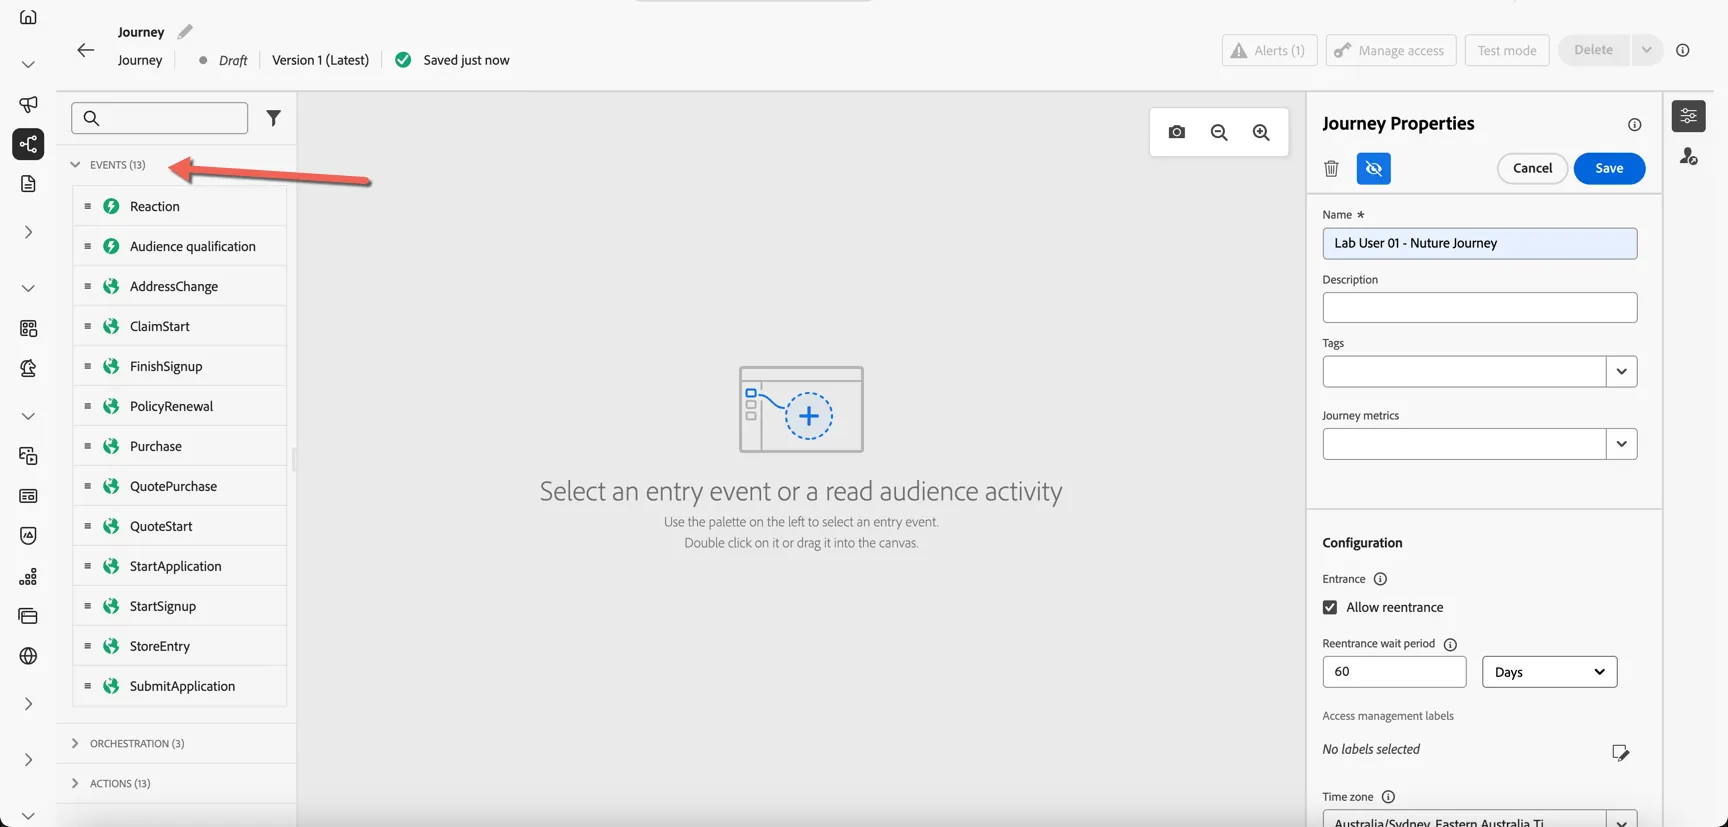Click the Description input field
The height and width of the screenshot is (827, 1728).
tap(1479, 308)
